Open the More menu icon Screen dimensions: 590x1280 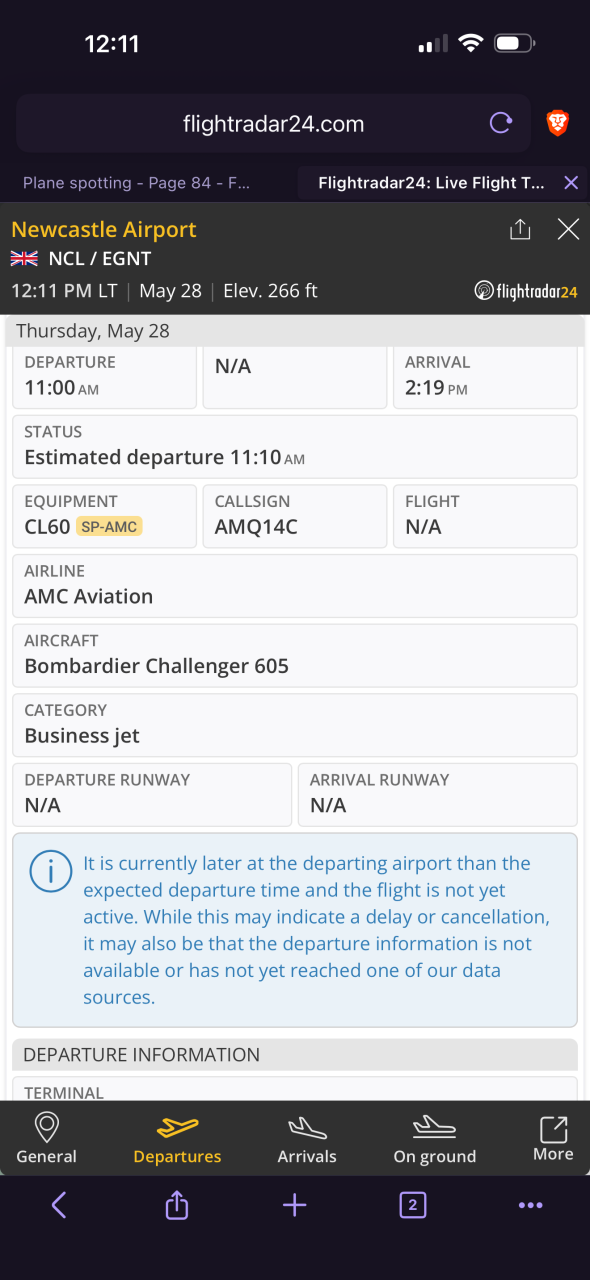(x=553, y=1139)
